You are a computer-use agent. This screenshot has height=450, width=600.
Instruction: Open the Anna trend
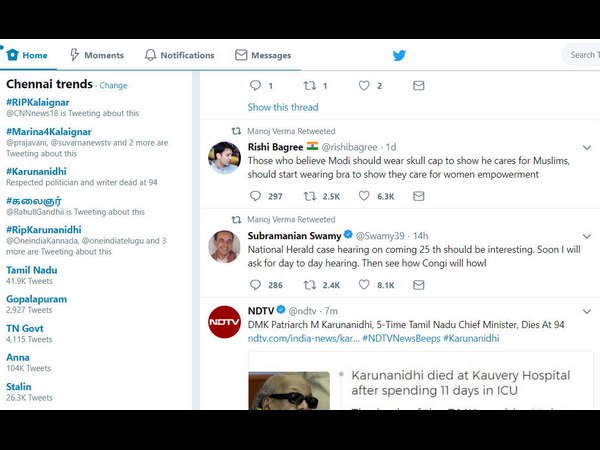coord(18,357)
